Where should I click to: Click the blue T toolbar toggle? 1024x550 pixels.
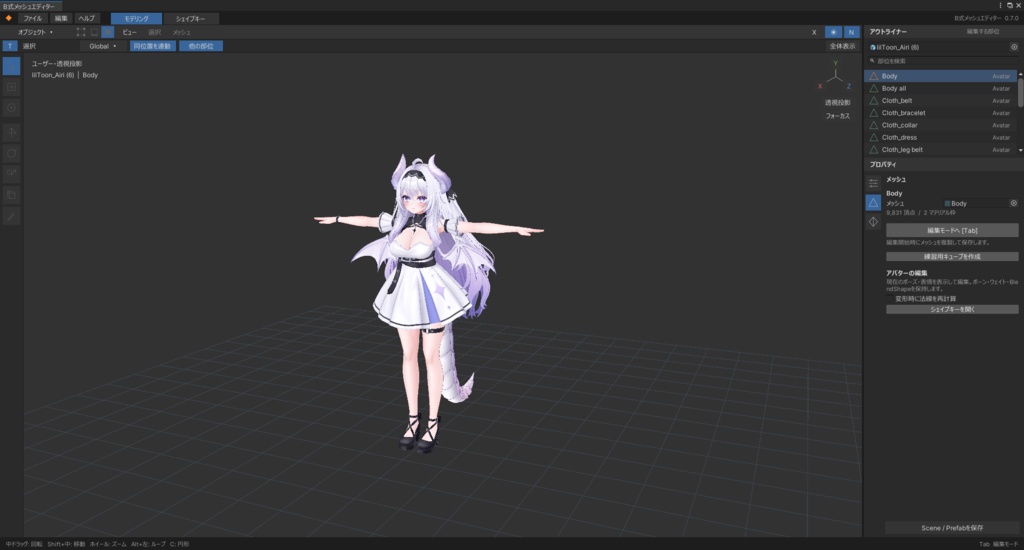pos(10,46)
